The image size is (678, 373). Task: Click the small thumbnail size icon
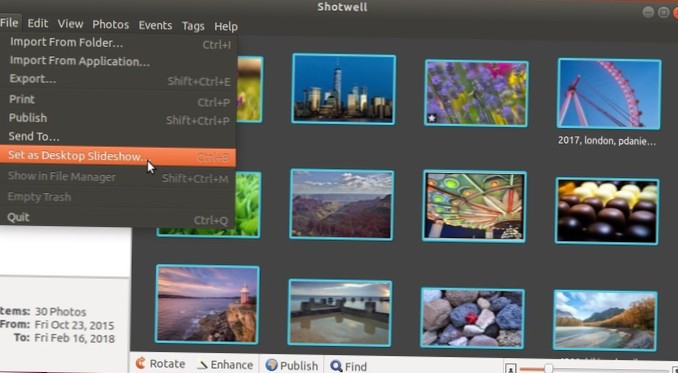pyautogui.click(x=511, y=369)
